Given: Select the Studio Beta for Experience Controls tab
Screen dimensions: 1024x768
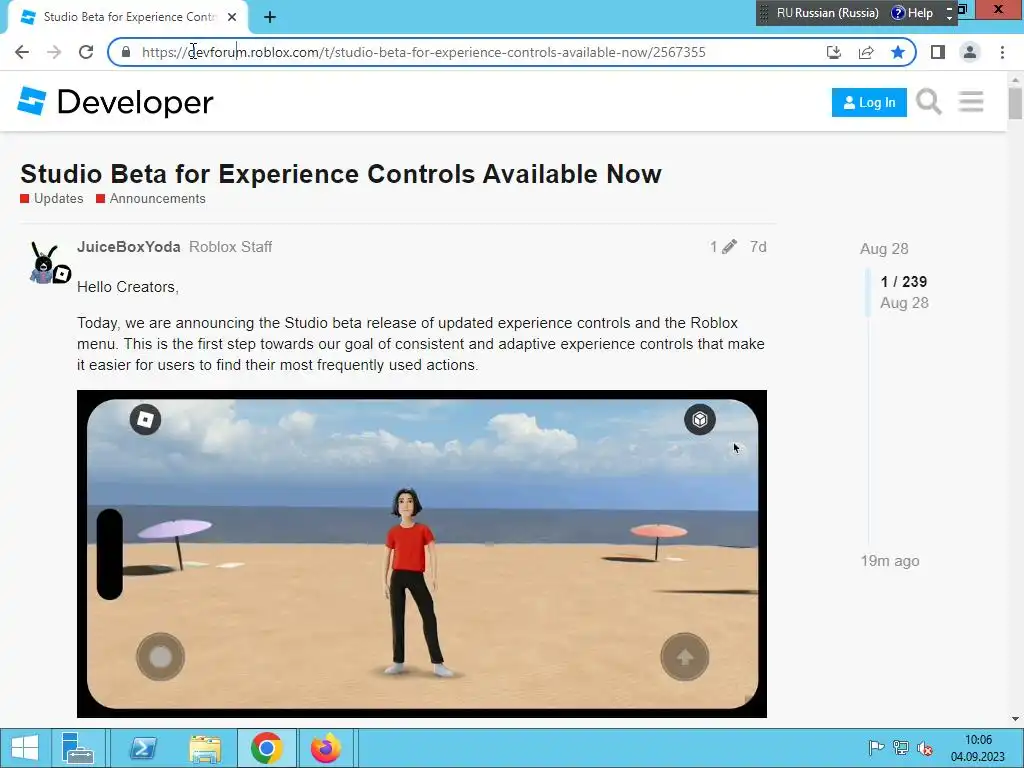Looking at the screenshot, I should (x=128, y=17).
